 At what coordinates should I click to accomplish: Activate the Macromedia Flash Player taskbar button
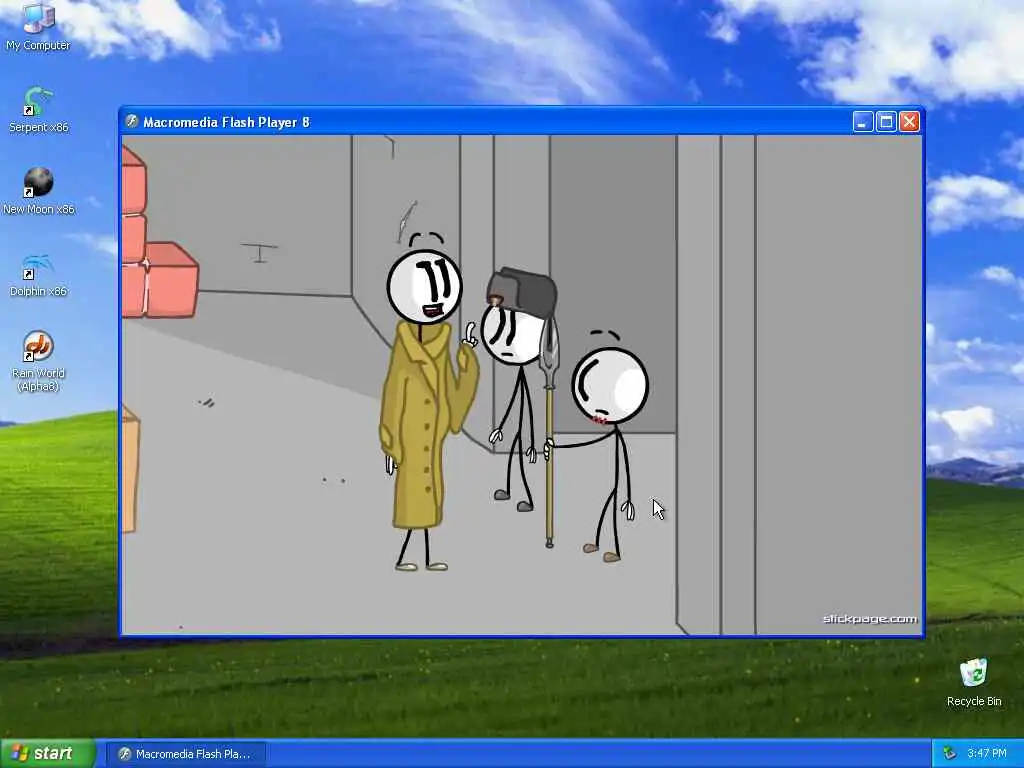pos(185,754)
